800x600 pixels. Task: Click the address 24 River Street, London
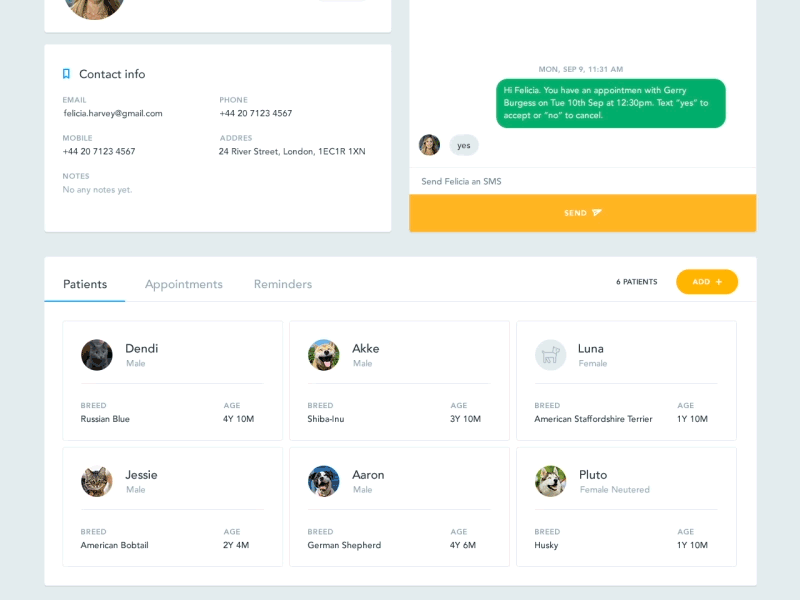click(292, 152)
